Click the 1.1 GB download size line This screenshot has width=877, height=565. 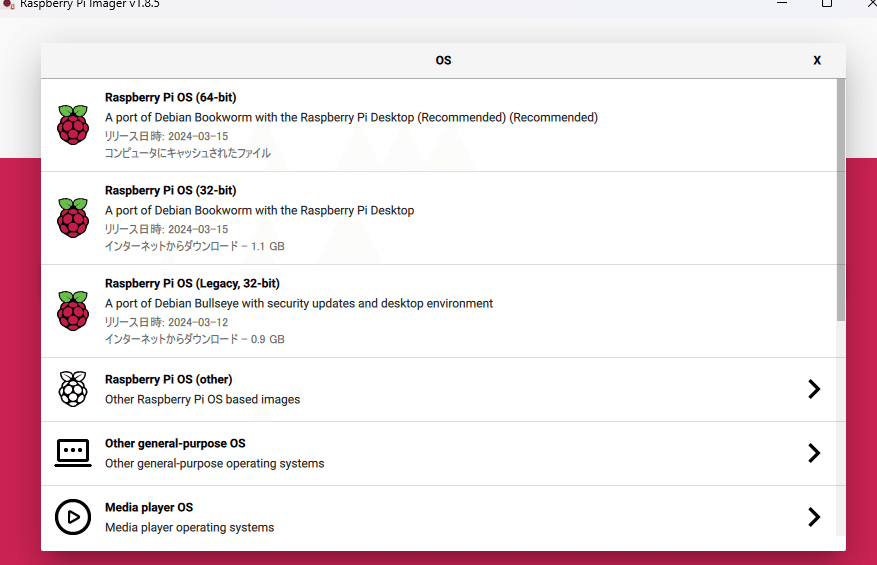(x=195, y=246)
